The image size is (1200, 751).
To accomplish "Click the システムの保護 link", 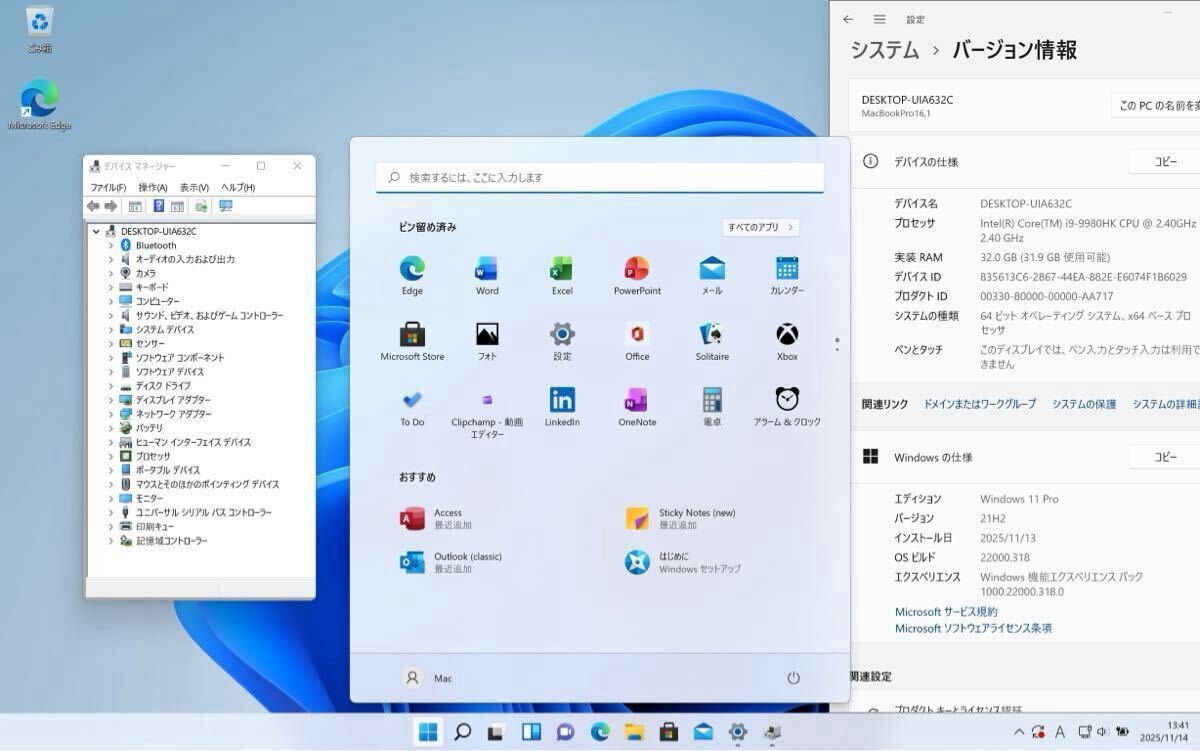I will (1083, 404).
